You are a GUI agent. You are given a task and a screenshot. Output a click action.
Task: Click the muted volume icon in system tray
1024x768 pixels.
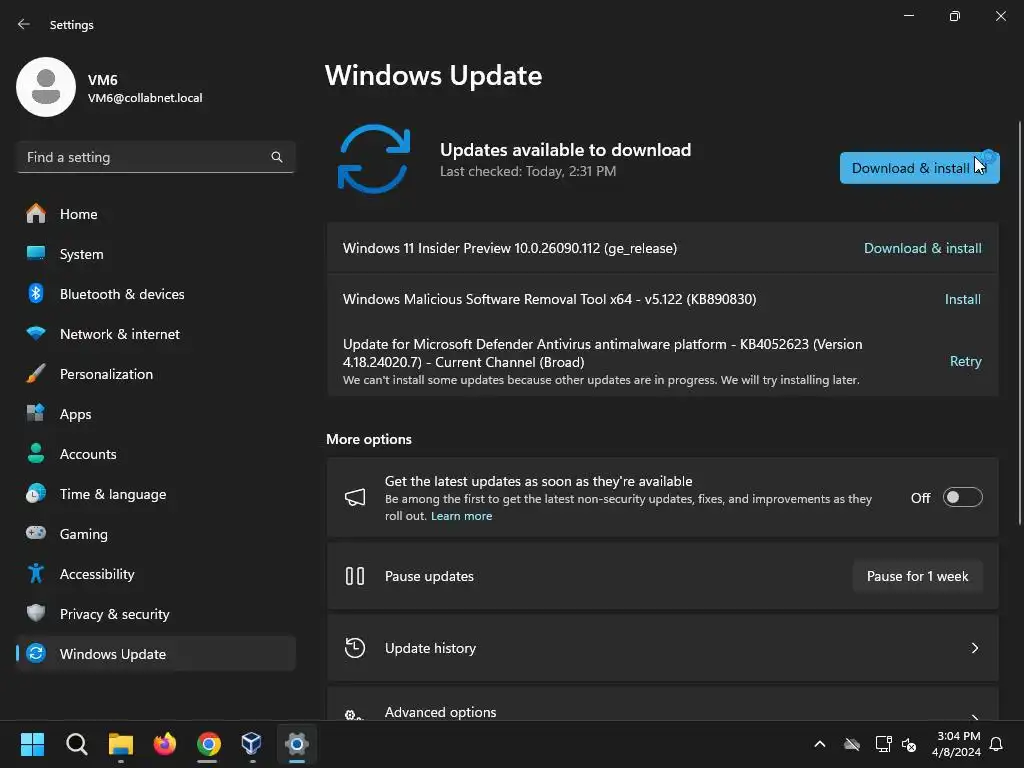tap(908, 744)
